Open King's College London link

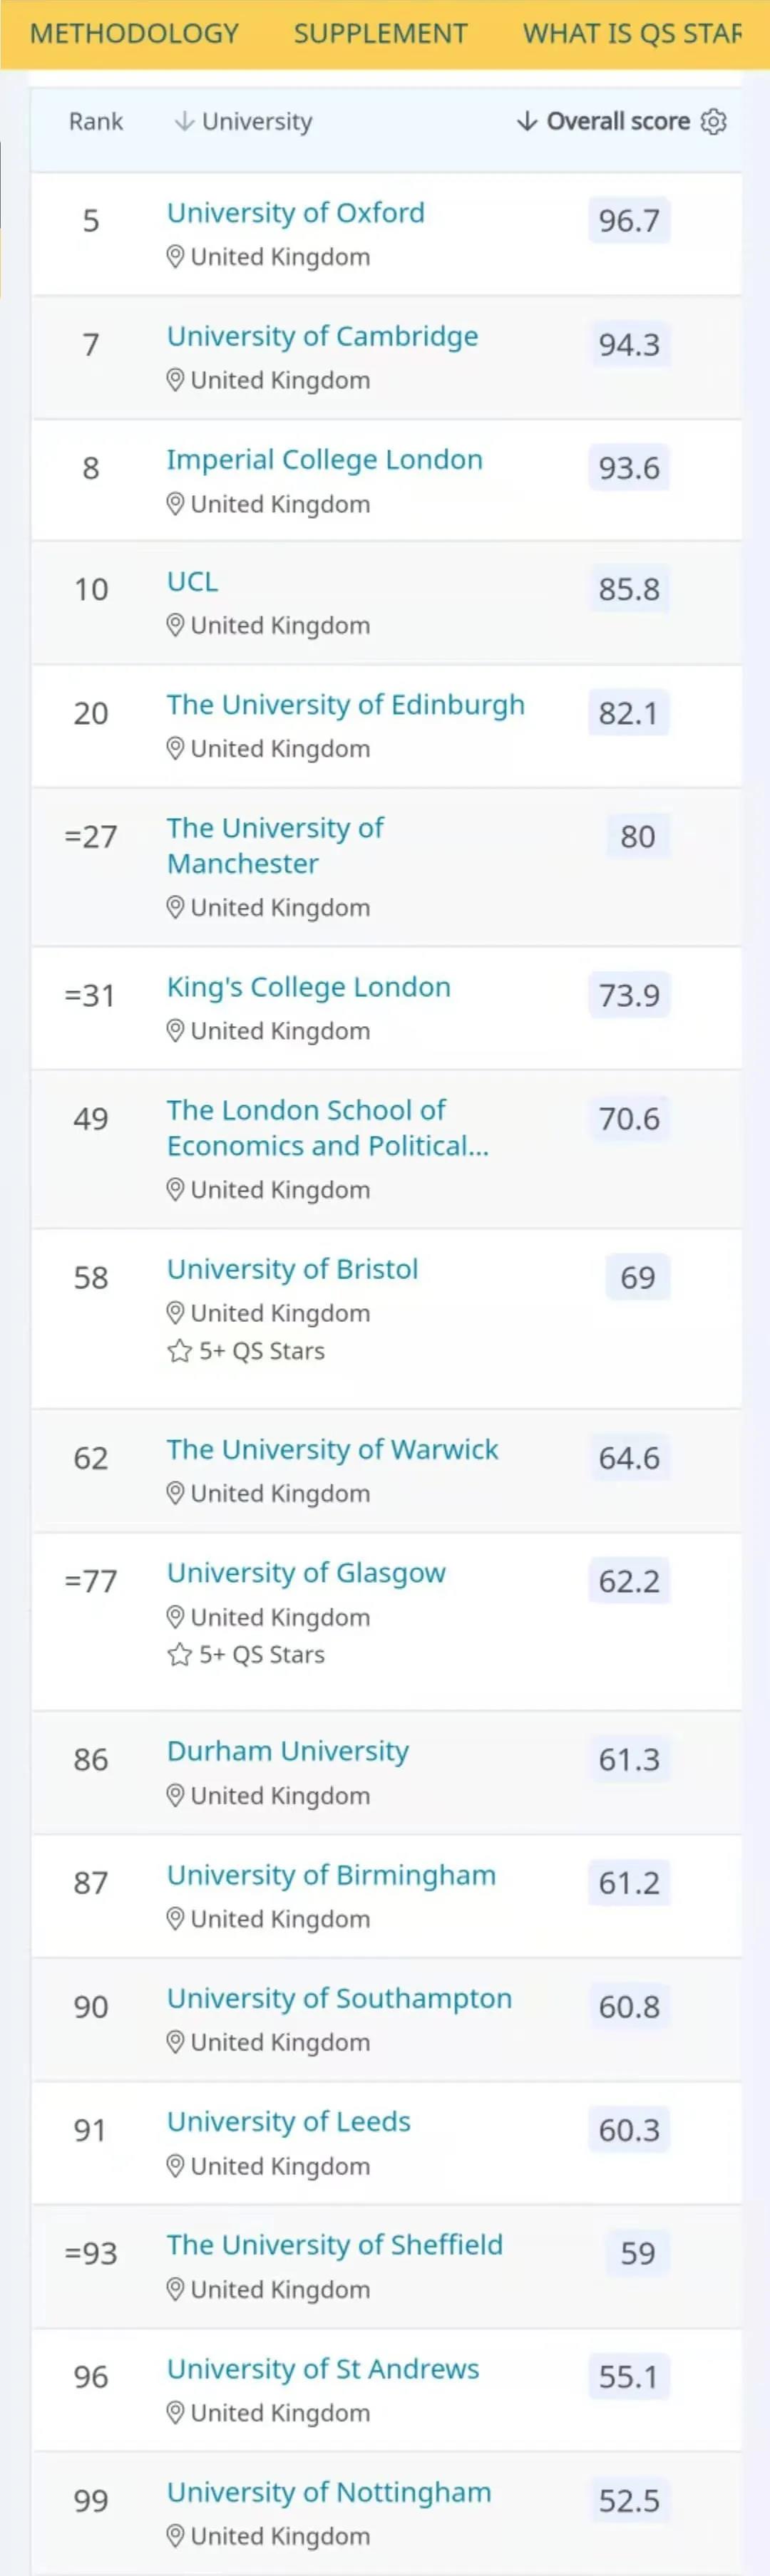coord(308,987)
